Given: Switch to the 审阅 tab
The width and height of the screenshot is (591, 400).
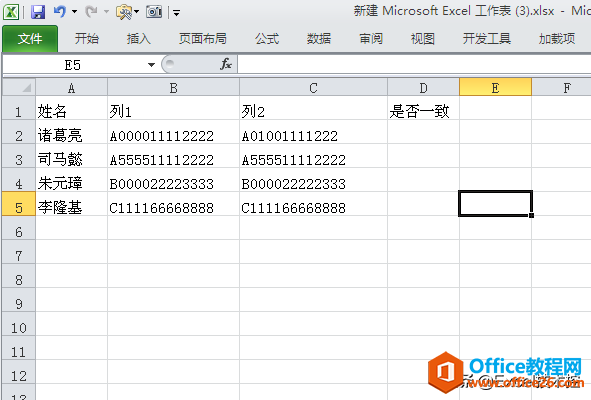Looking at the screenshot, I should (x=371, y=38).
